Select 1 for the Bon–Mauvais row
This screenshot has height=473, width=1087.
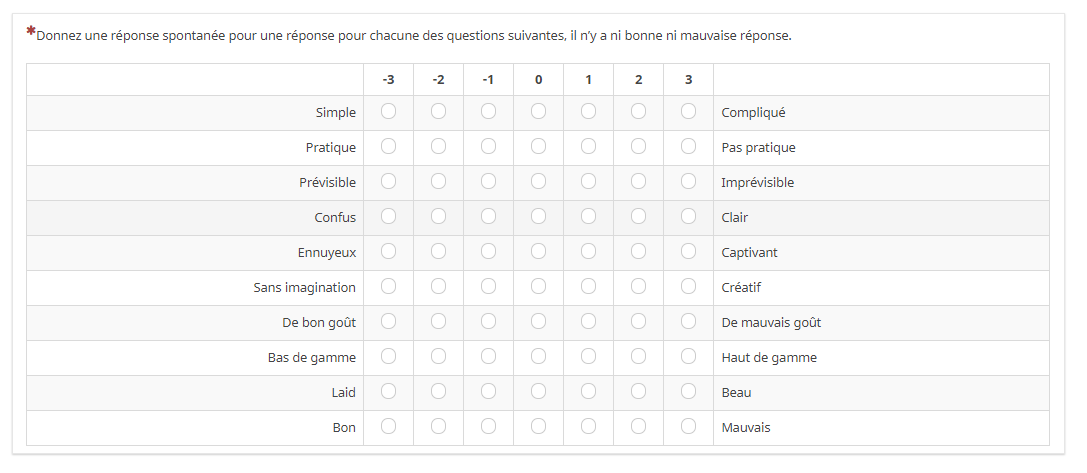click(x=588, y=427)
